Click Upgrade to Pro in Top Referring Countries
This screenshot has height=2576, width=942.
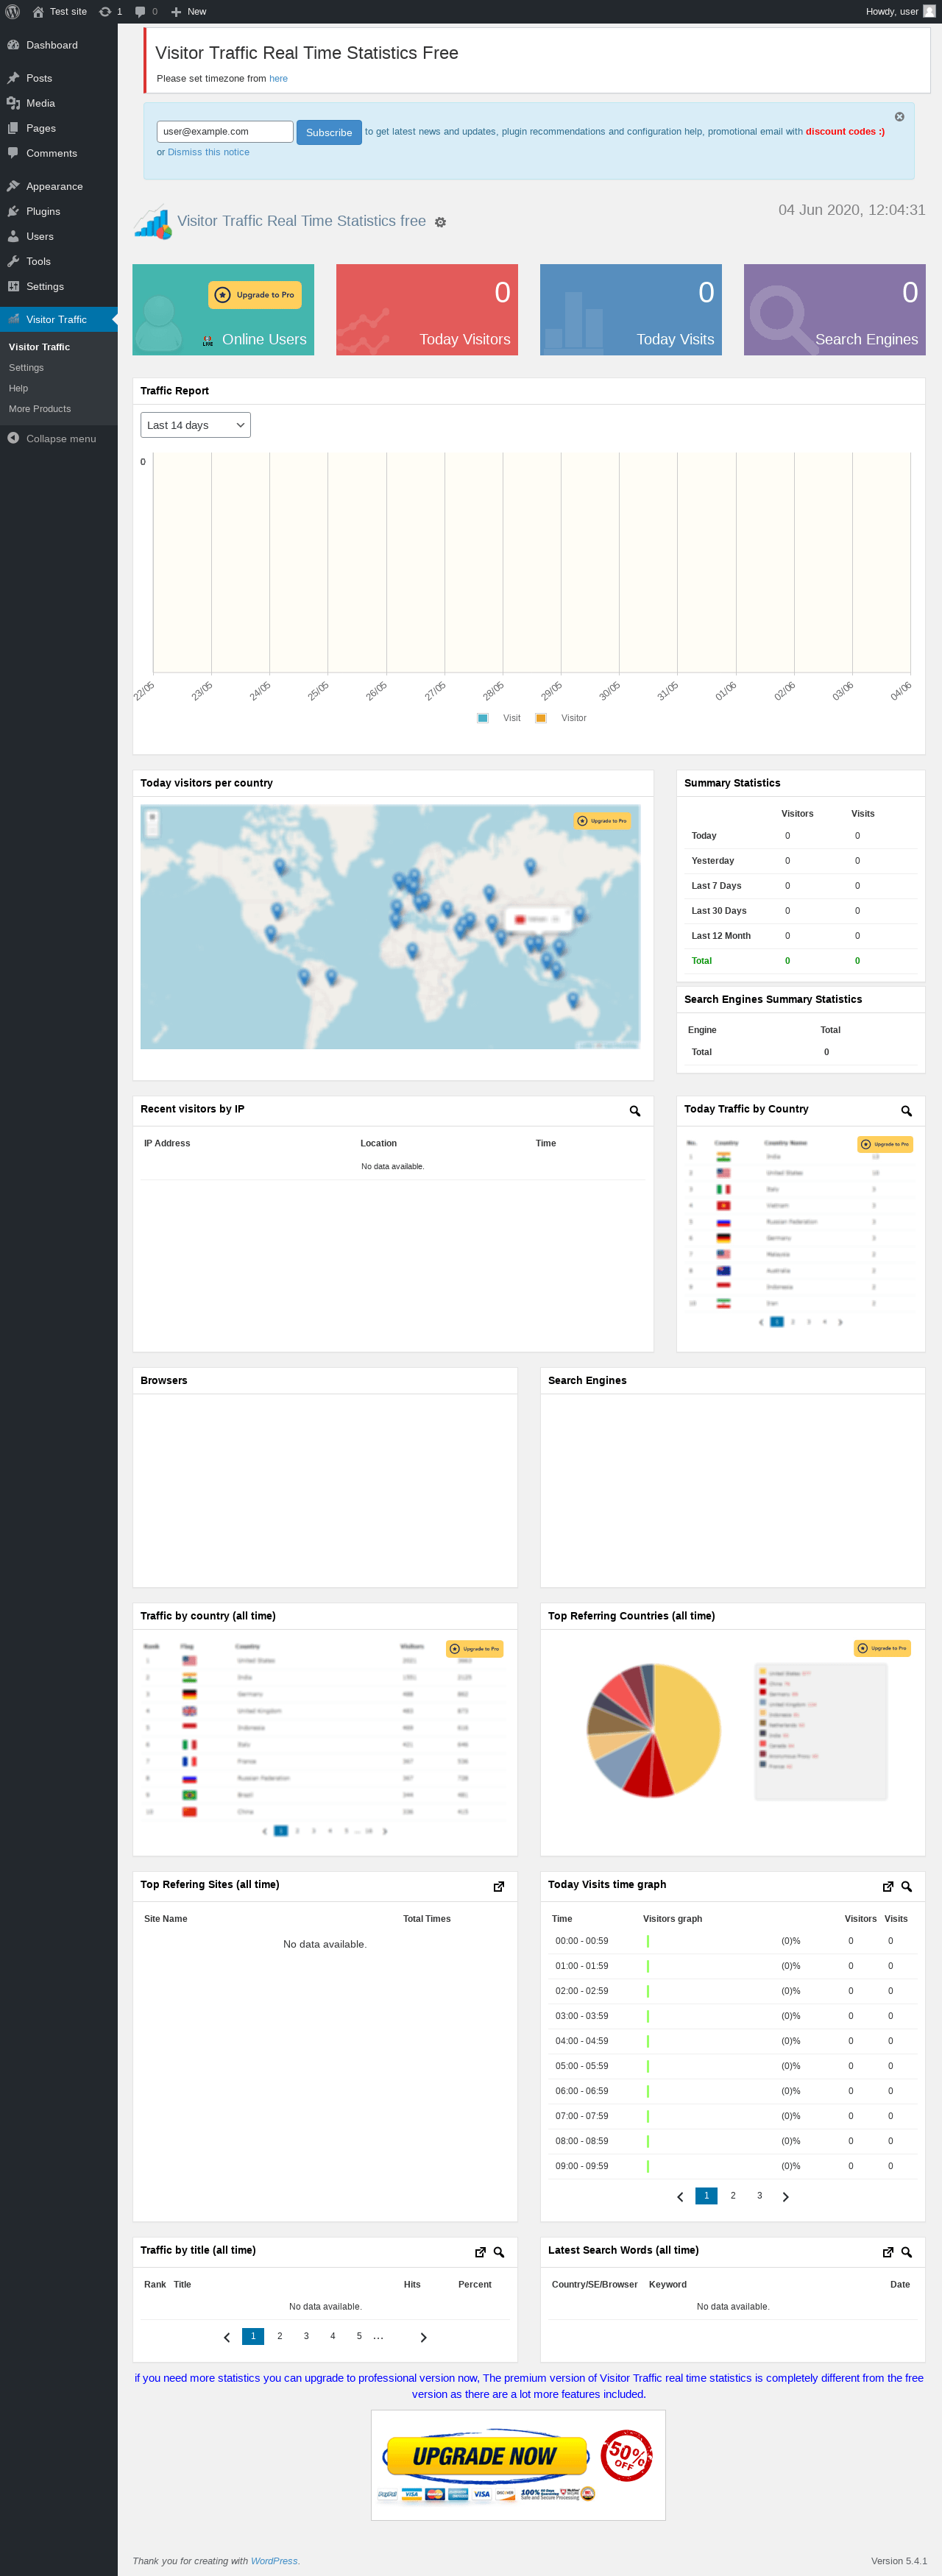pos(882,1648)
